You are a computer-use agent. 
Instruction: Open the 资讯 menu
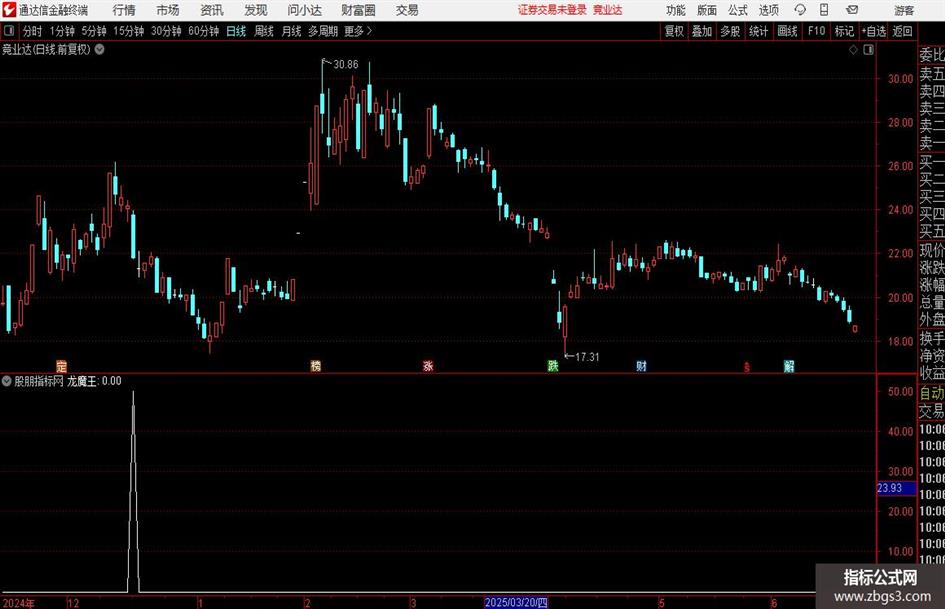(x=212, y=10)
